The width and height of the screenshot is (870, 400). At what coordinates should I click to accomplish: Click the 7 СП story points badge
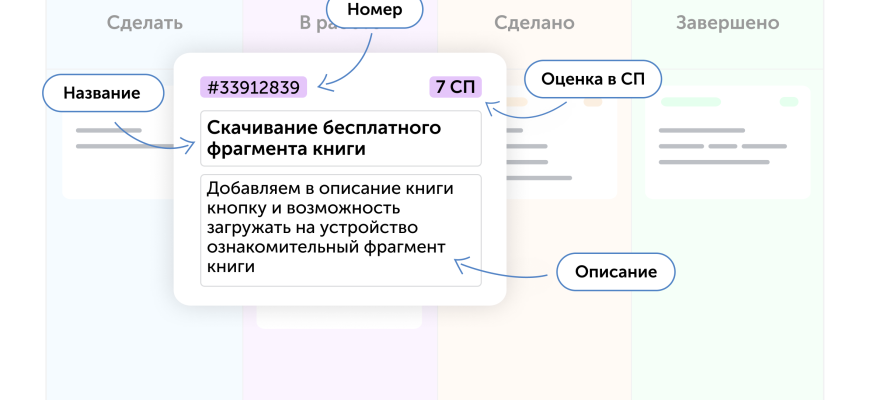455,87
